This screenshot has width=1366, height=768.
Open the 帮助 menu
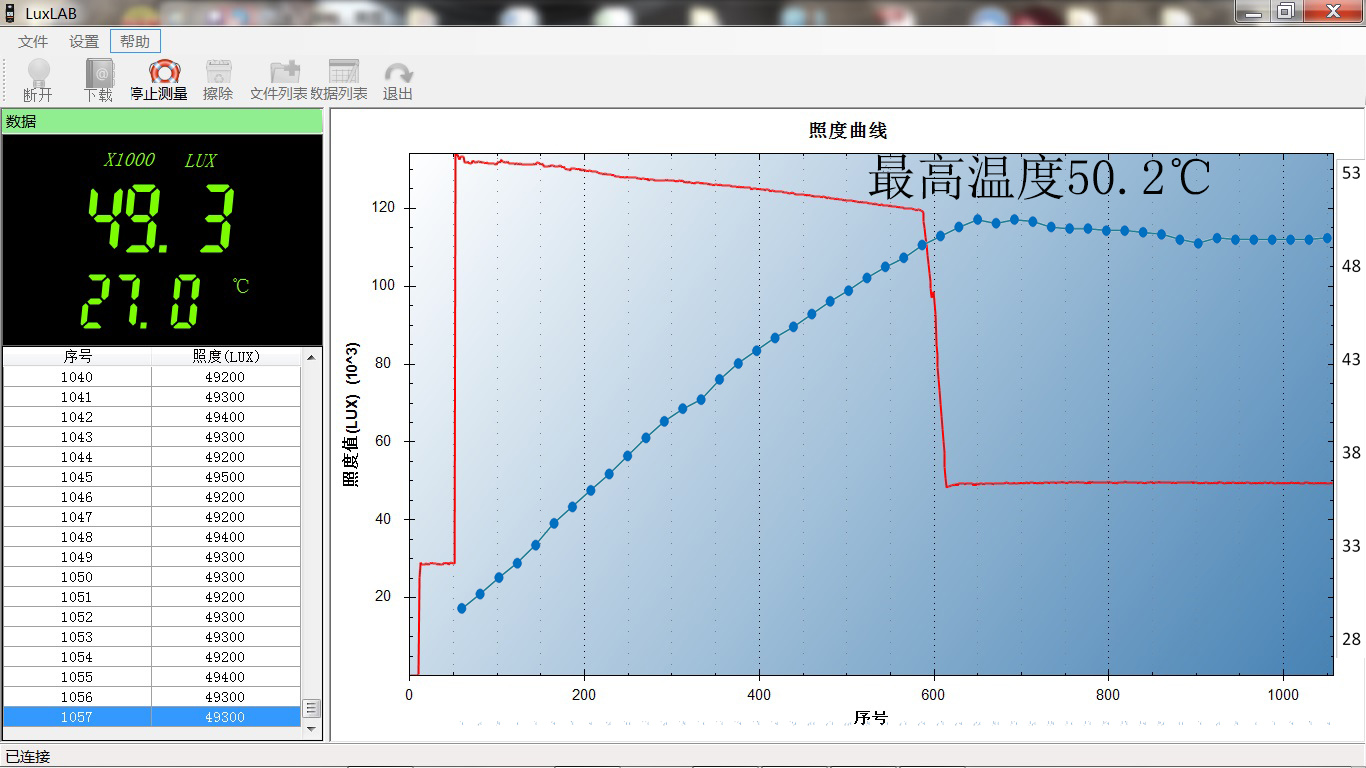(x=135, y=42)
